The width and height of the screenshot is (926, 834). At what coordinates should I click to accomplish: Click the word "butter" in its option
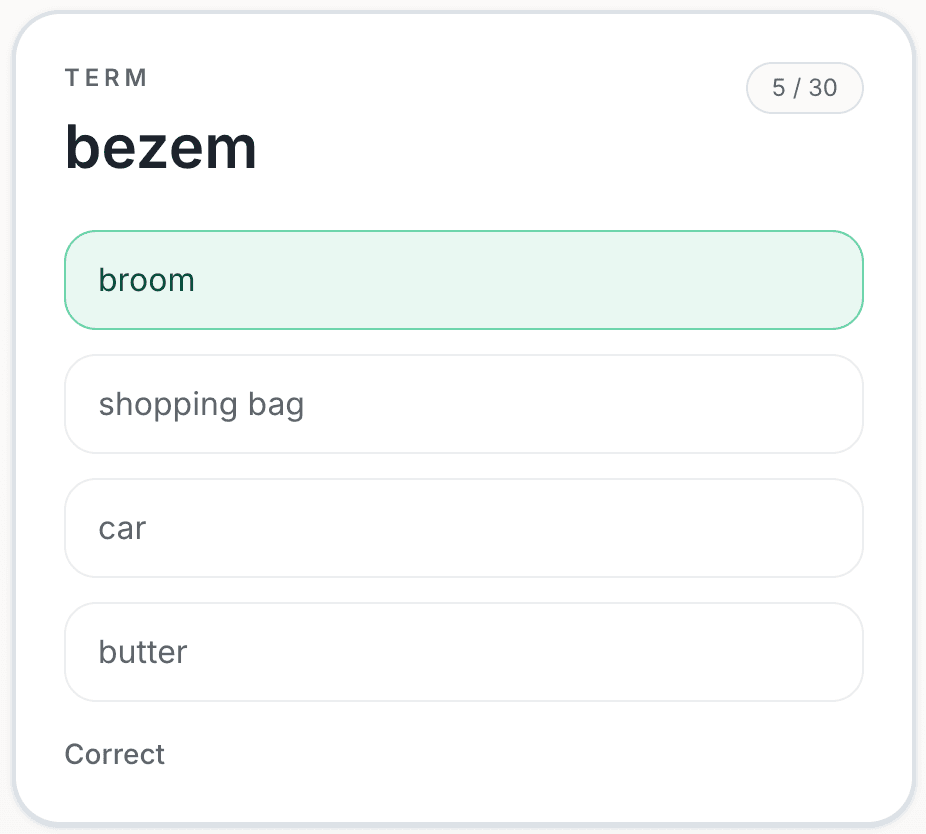click(142, 652)
